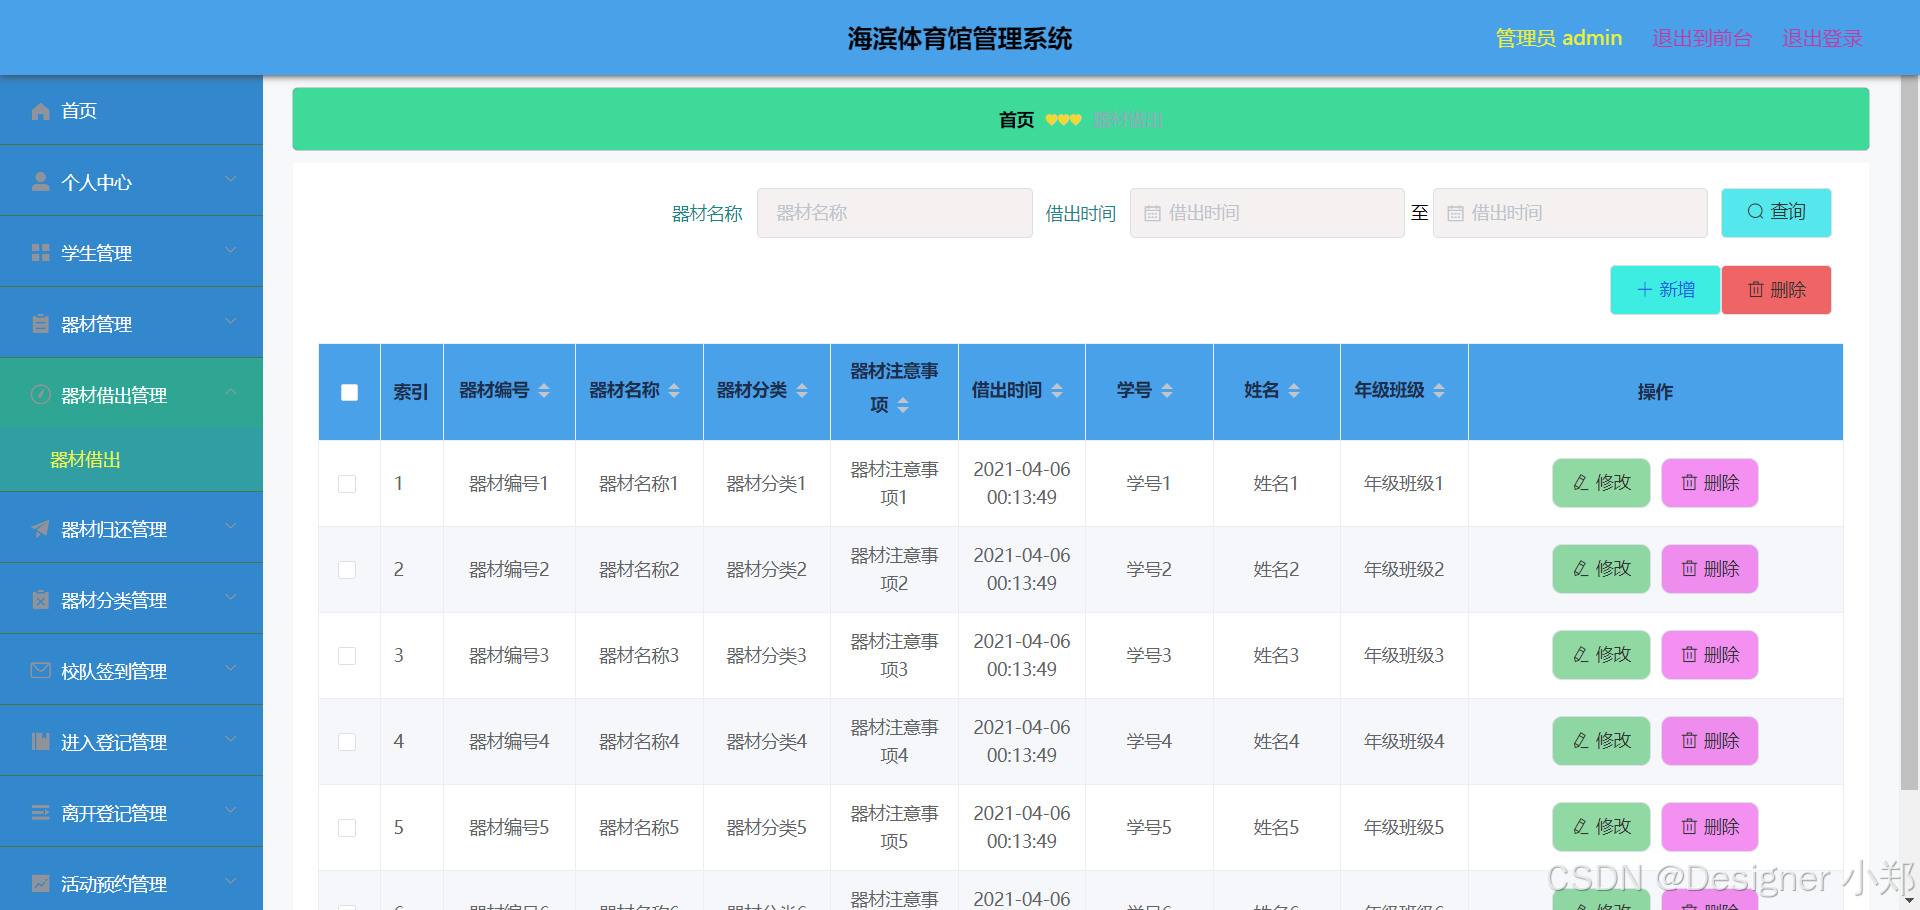The height and width of the screenshot is (910, 1920).
Task: Click the 新增 add button
Action: 1665,290
